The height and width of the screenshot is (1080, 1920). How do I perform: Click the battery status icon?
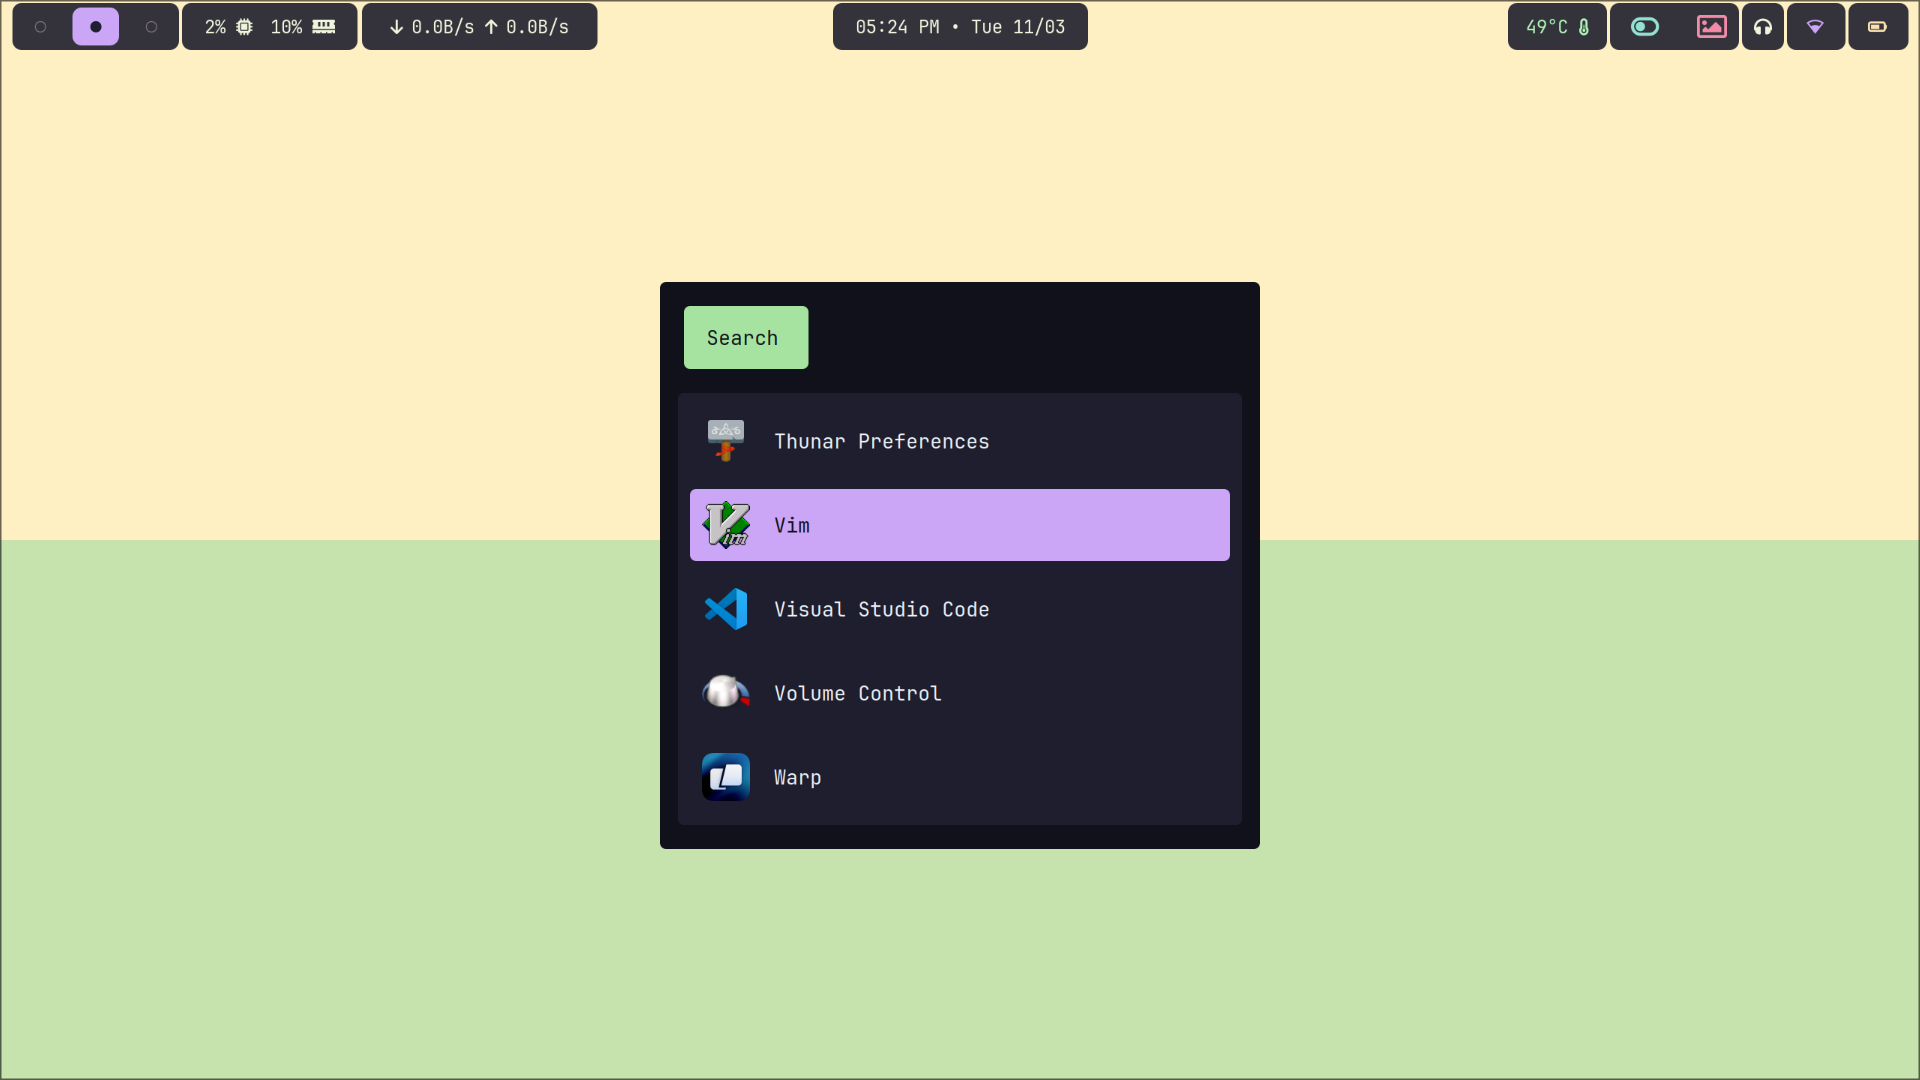pos(1877,27)
